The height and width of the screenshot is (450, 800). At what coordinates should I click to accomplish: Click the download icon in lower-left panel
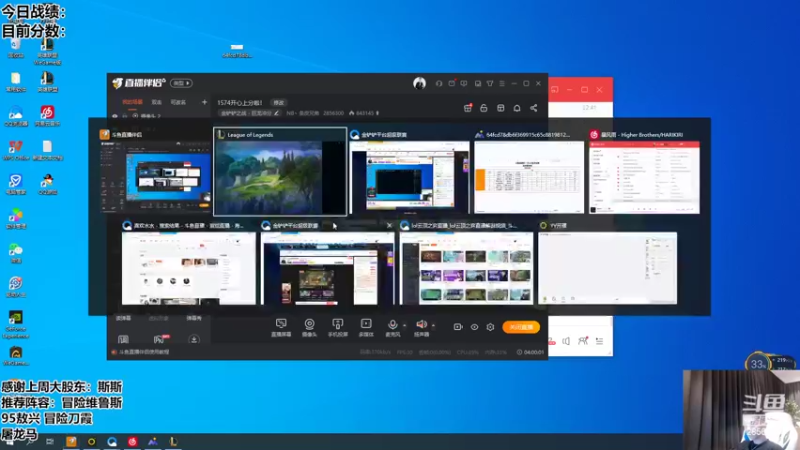point(194,339)
